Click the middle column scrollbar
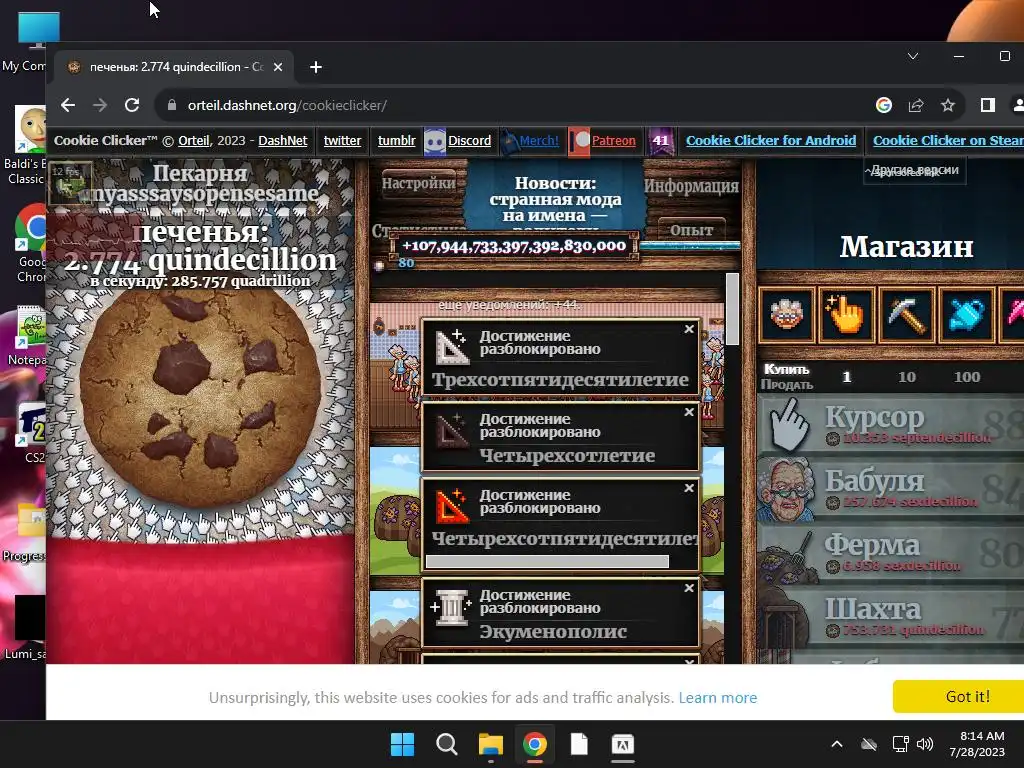The height and width of the screenshot is (768, 1024). (732, 308)
